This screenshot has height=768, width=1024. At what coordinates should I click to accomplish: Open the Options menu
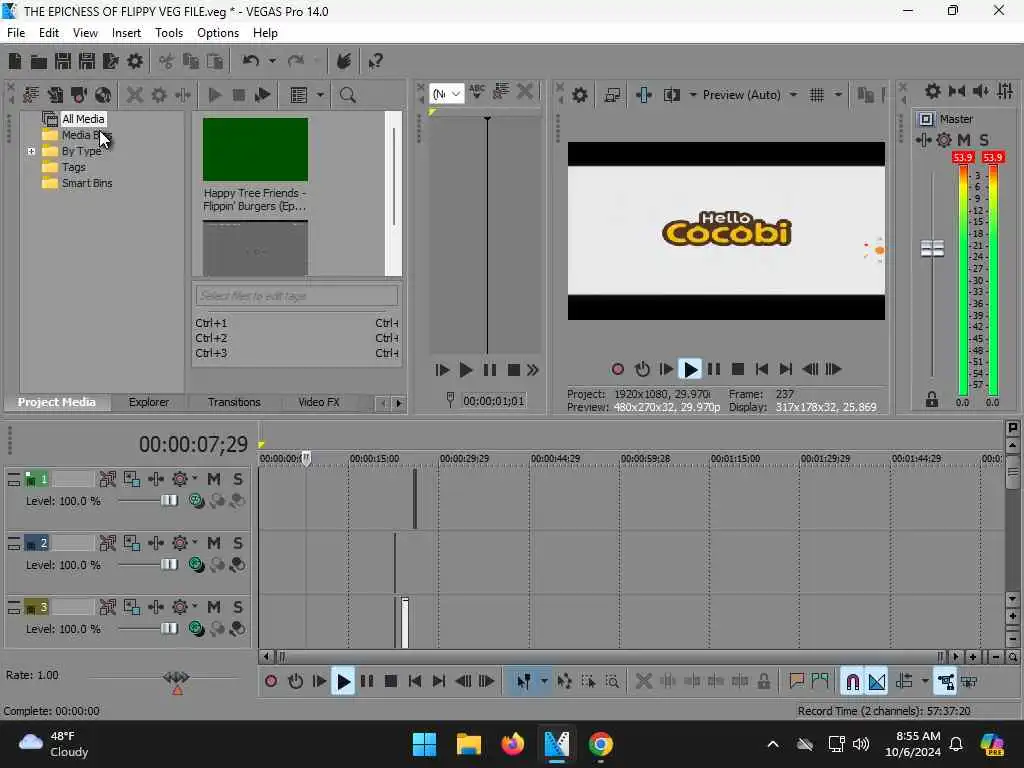217,33
